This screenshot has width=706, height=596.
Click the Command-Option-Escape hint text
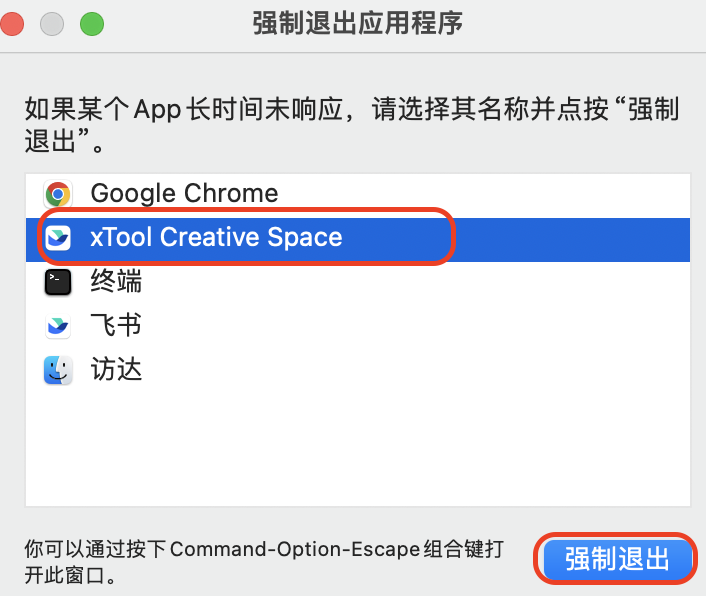click(264, 562)
